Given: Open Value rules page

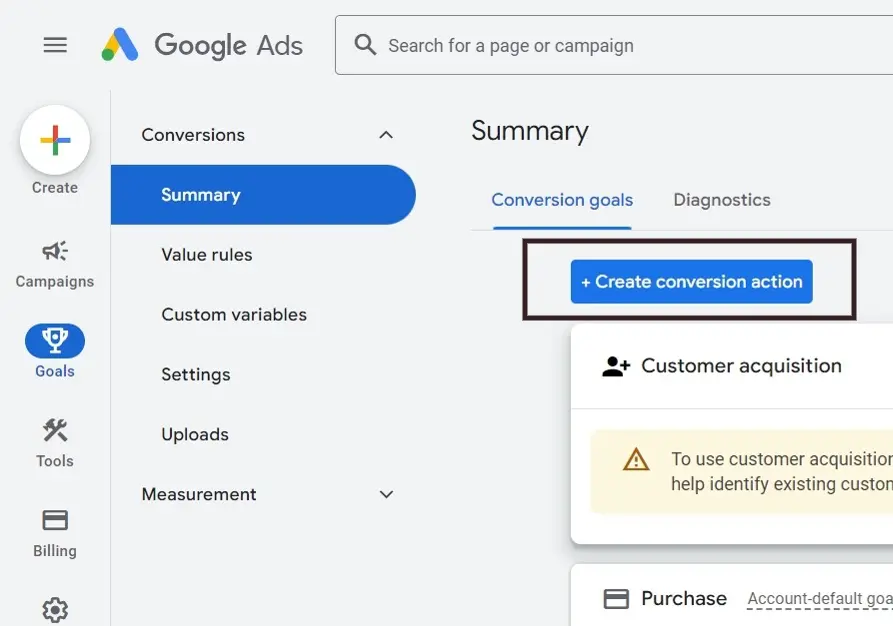Looking at the screenshot, I should point(207,255).
